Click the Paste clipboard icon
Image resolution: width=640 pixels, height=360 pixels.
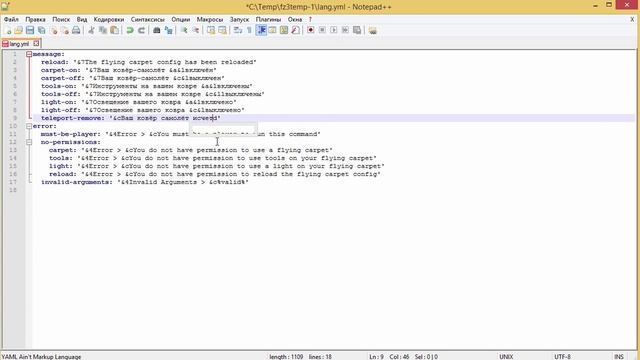click(115, 30)
